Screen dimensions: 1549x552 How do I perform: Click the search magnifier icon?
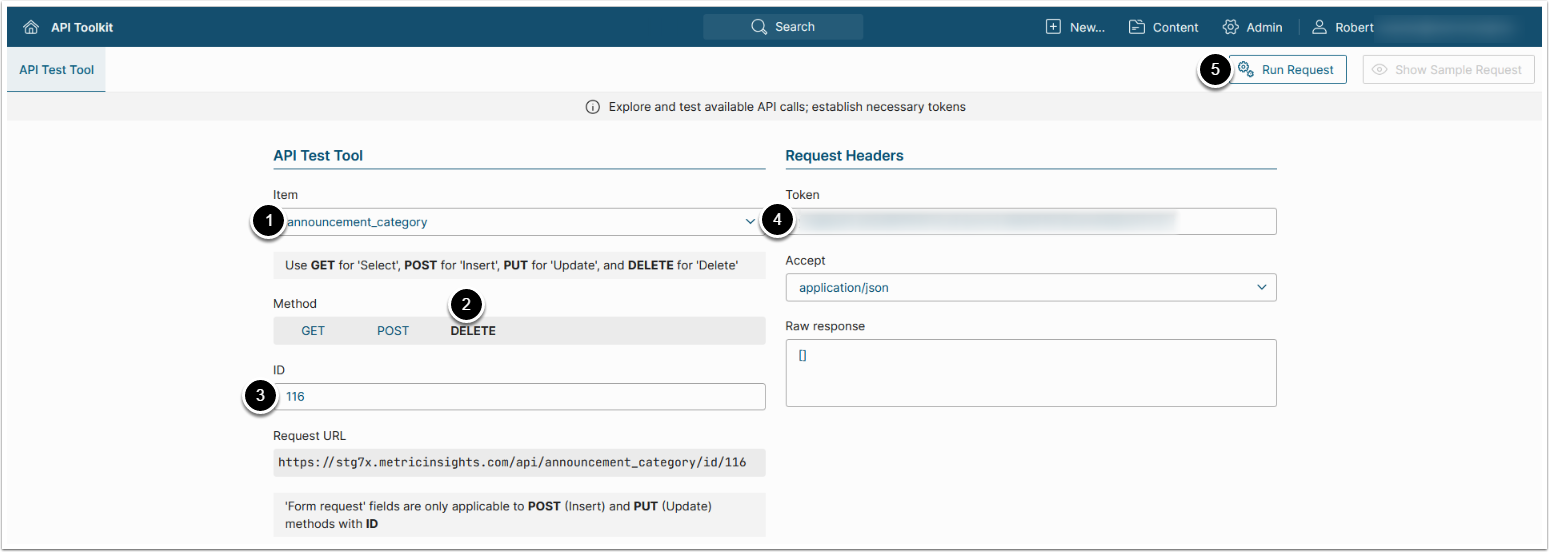click(759, 27)
